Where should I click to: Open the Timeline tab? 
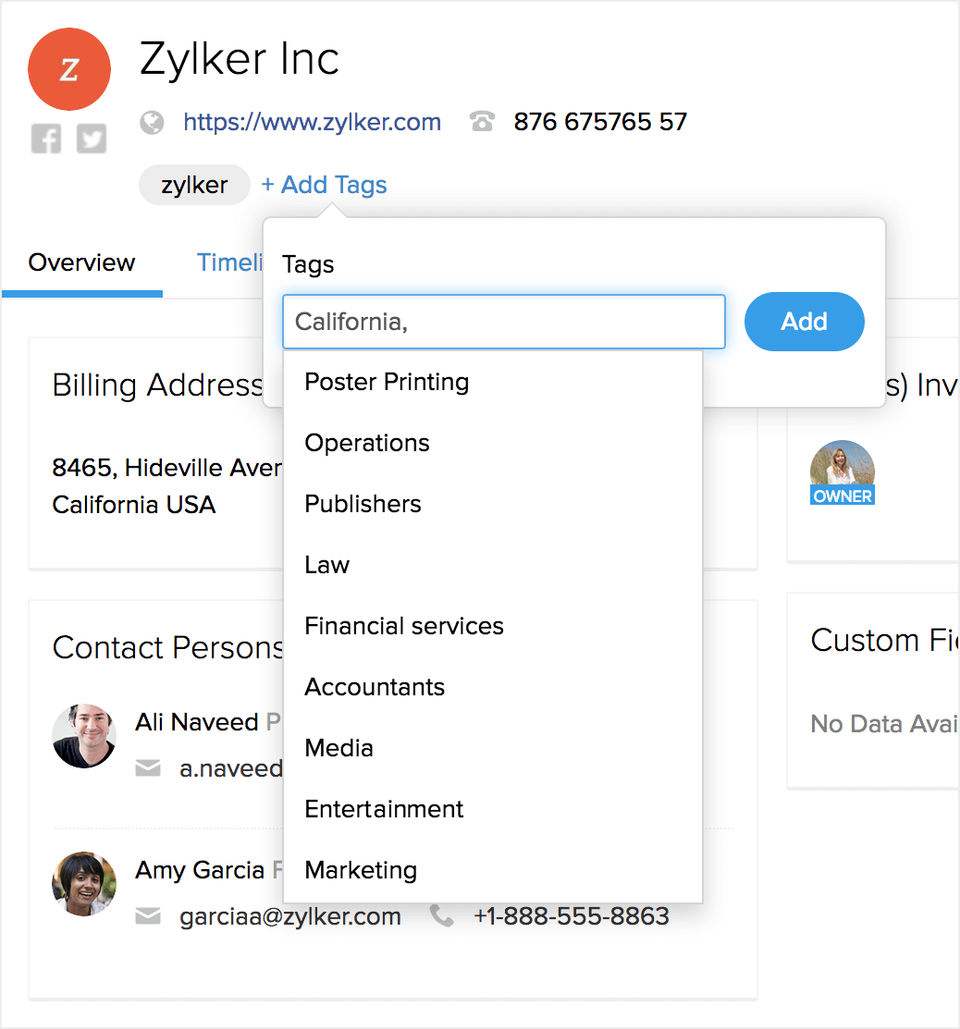coord(230,263)
